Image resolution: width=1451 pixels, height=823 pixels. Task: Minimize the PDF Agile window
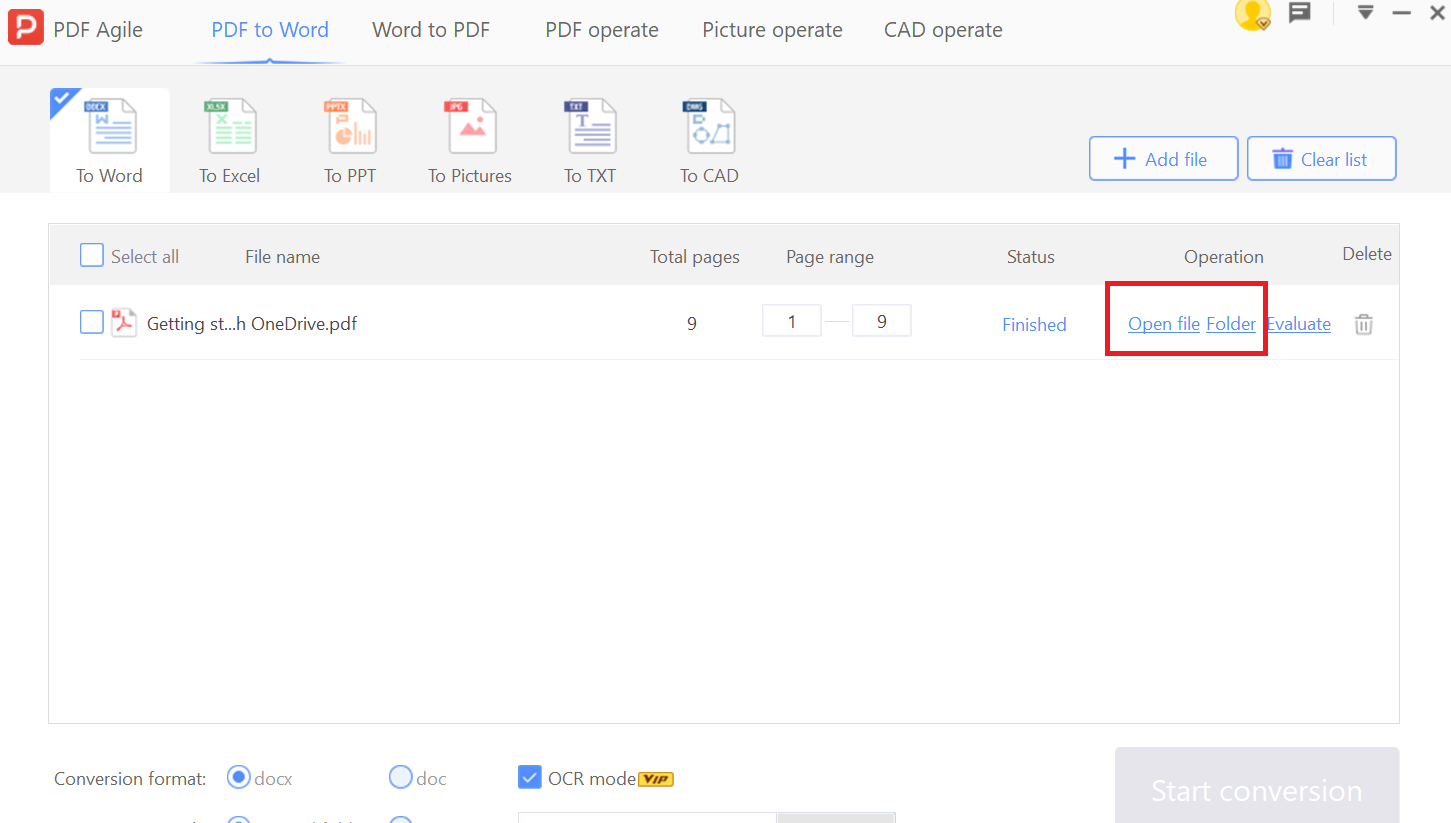(1402, 13)
